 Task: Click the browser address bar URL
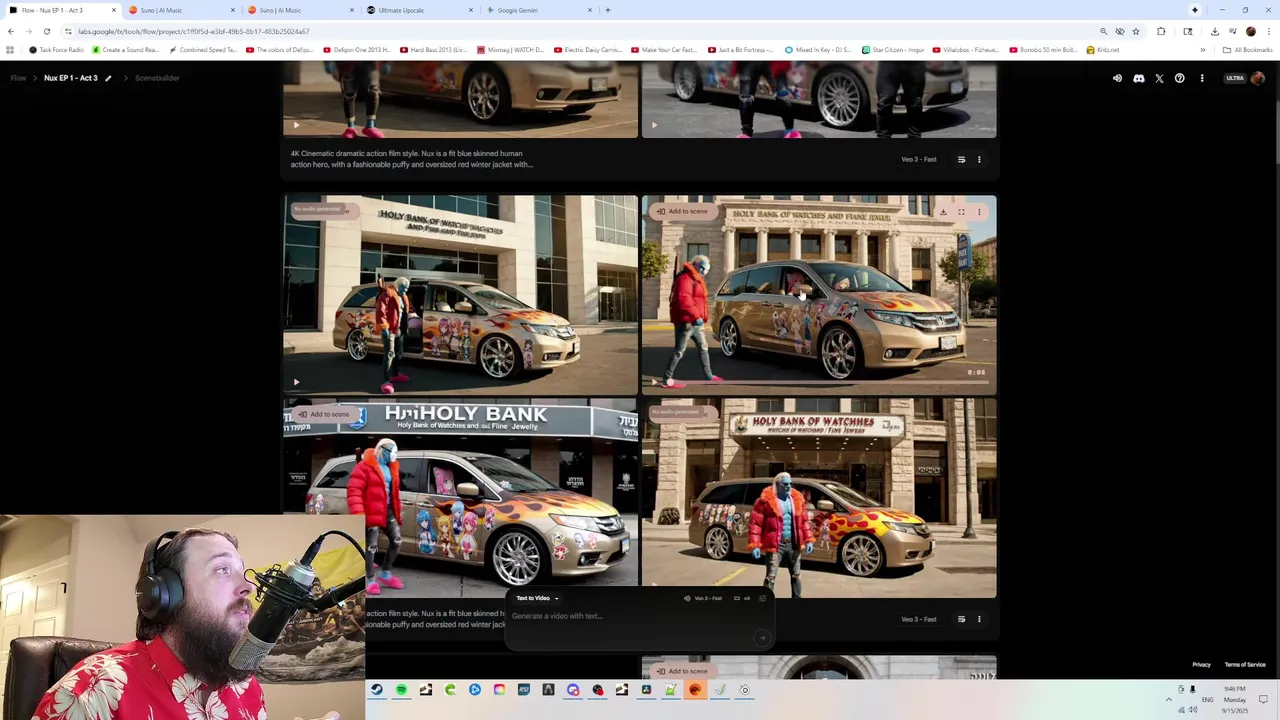pos(193,31)
